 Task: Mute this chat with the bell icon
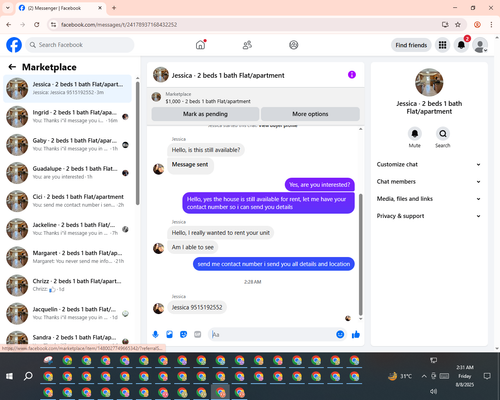coord(415,134)
